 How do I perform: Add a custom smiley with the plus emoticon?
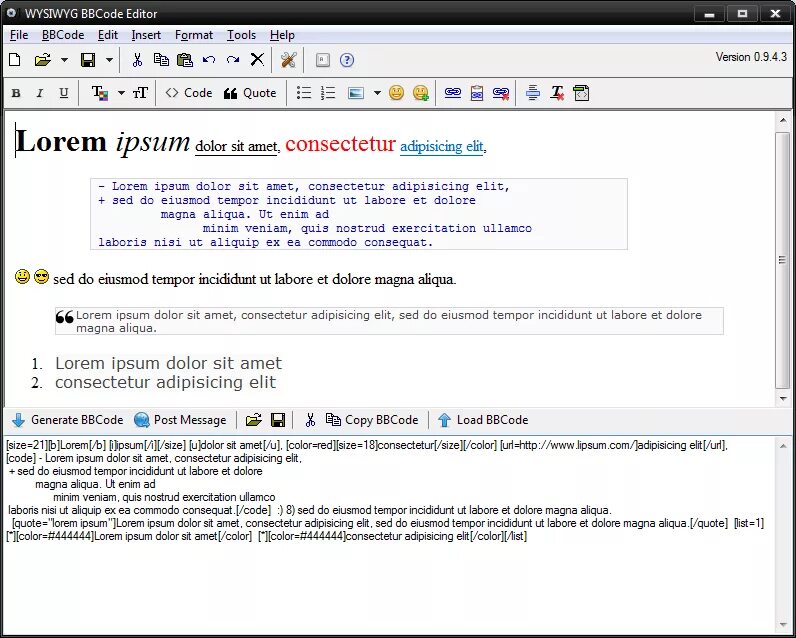pyautogui.click(x=421, y=92)
